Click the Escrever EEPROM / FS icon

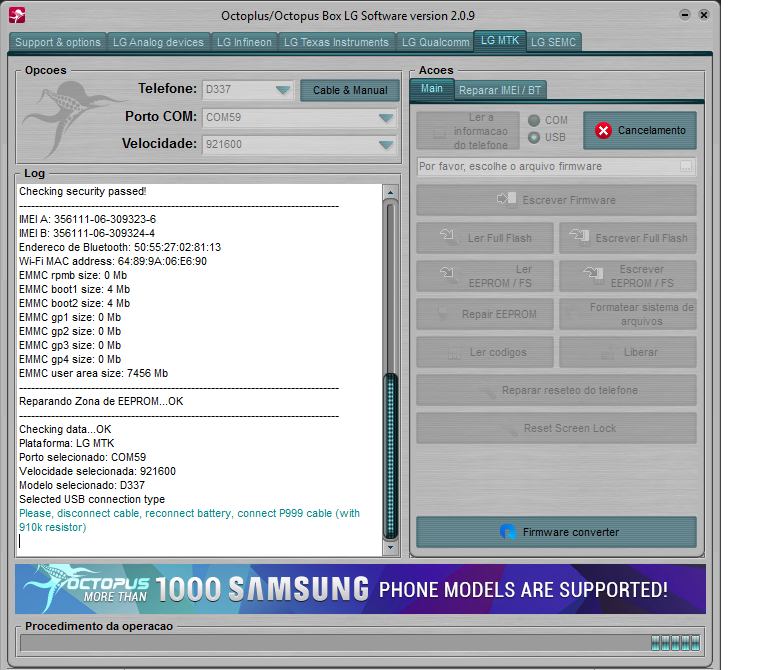pyautogui.click(x=594, y=275)
